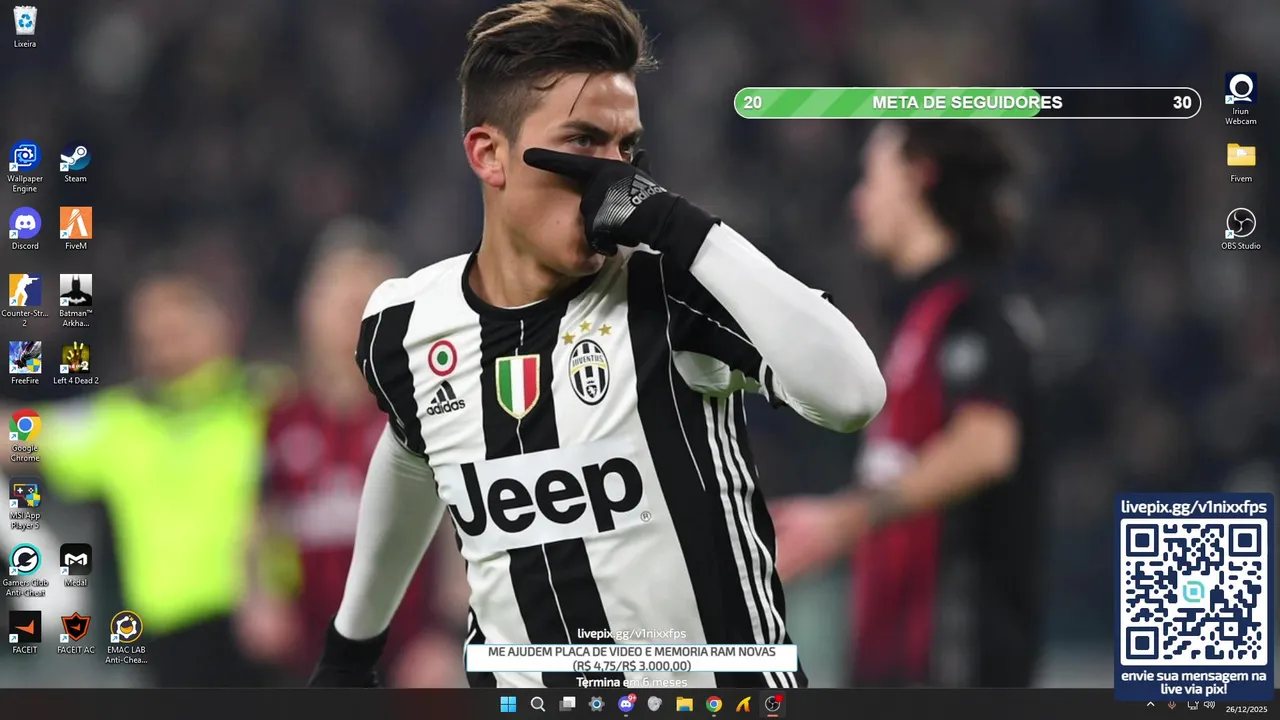The image size is (1280, 720).
Task: Select the OBS Studio desktop shortcut
Action: click(x=1241, y=229)
